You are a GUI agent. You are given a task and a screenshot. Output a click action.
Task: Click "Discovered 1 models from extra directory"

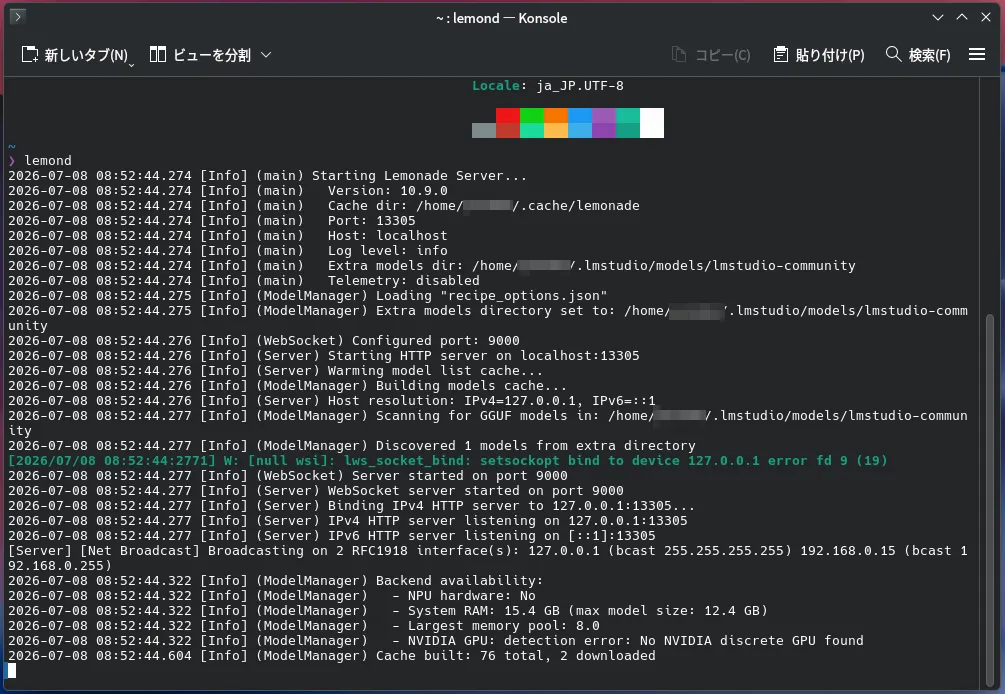(x=536, y=446)
